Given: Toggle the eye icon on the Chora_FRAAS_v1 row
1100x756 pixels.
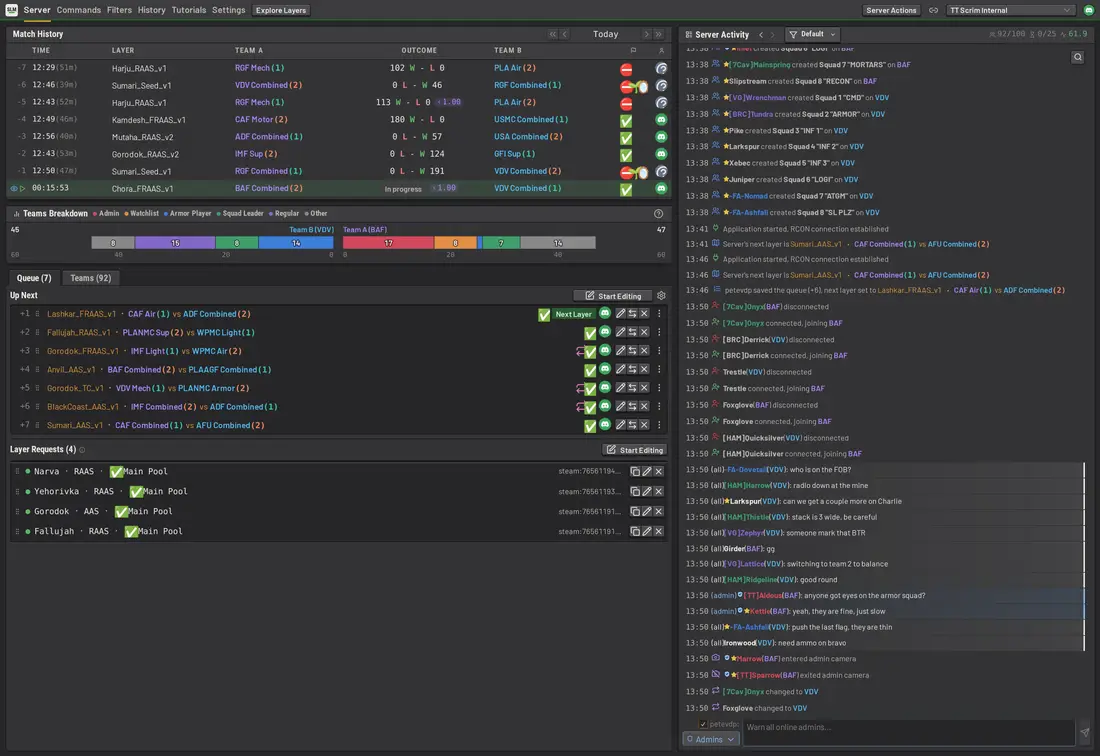Looking at the screenshot, I should coord(13,188).
